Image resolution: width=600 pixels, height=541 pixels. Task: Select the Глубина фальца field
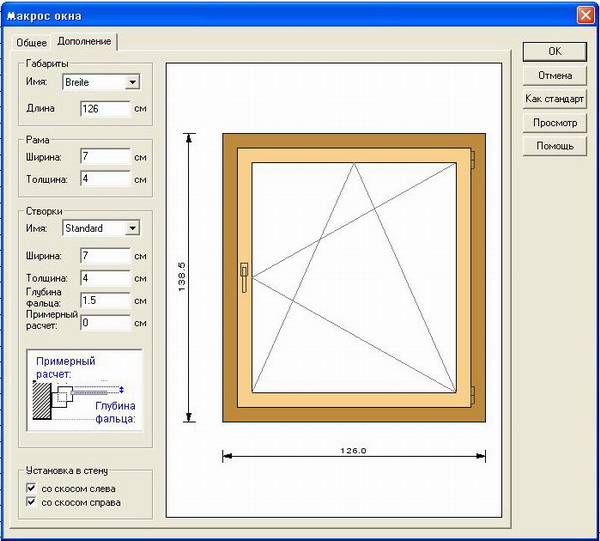pyautogui.click(x=105, y=300)
